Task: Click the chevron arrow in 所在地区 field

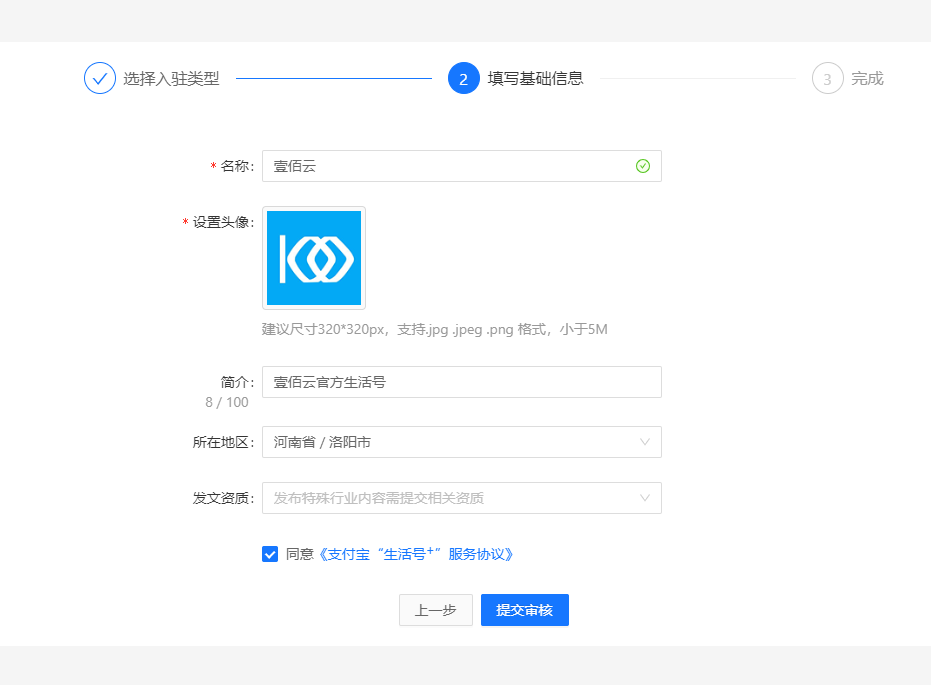Action: pyautogui.click(x=645, y=442)
